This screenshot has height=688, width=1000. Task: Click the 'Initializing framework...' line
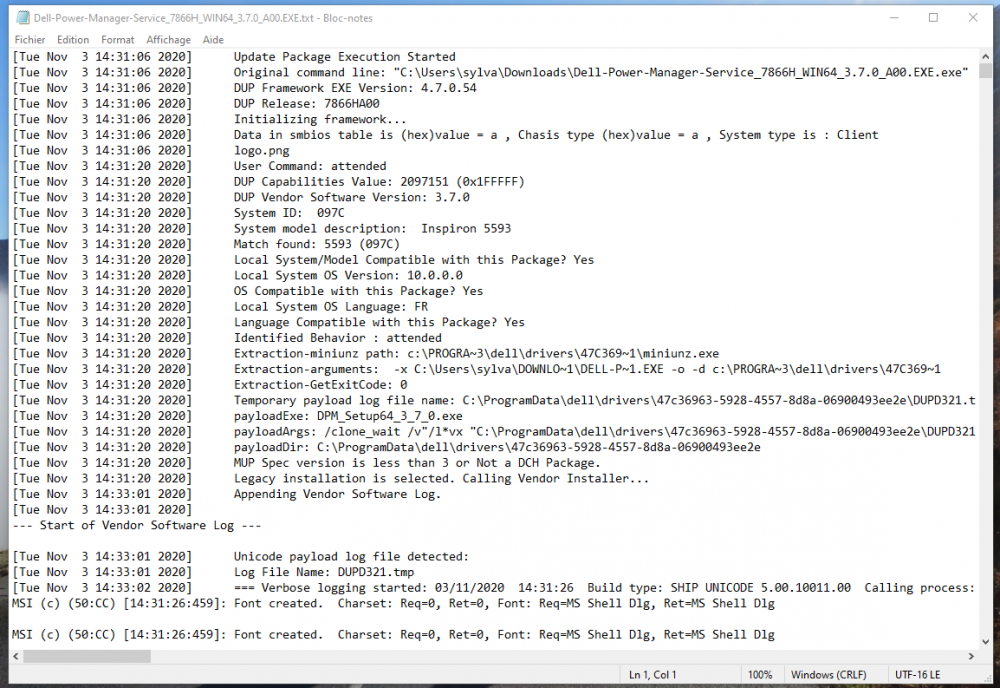click(320, 119)
